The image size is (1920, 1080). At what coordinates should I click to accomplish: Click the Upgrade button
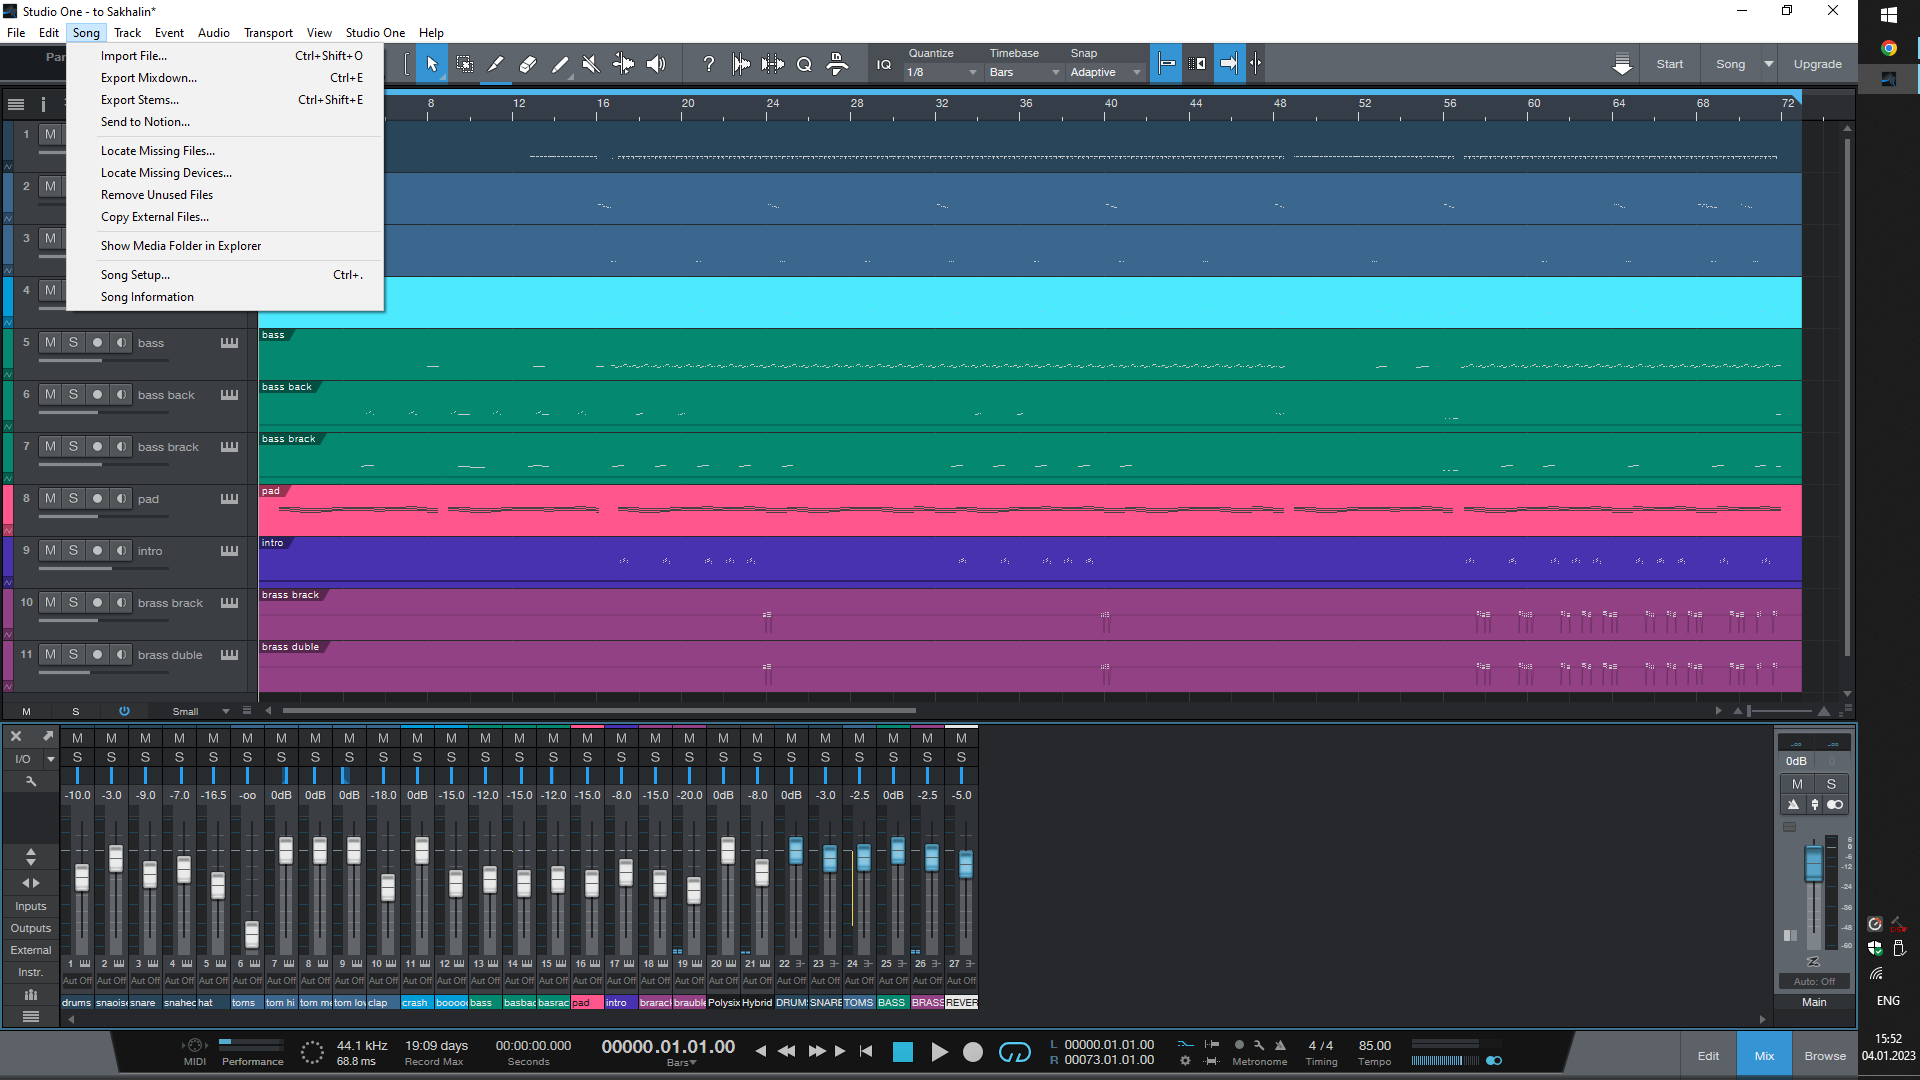pyautogui.click(x=1817, y=64)
